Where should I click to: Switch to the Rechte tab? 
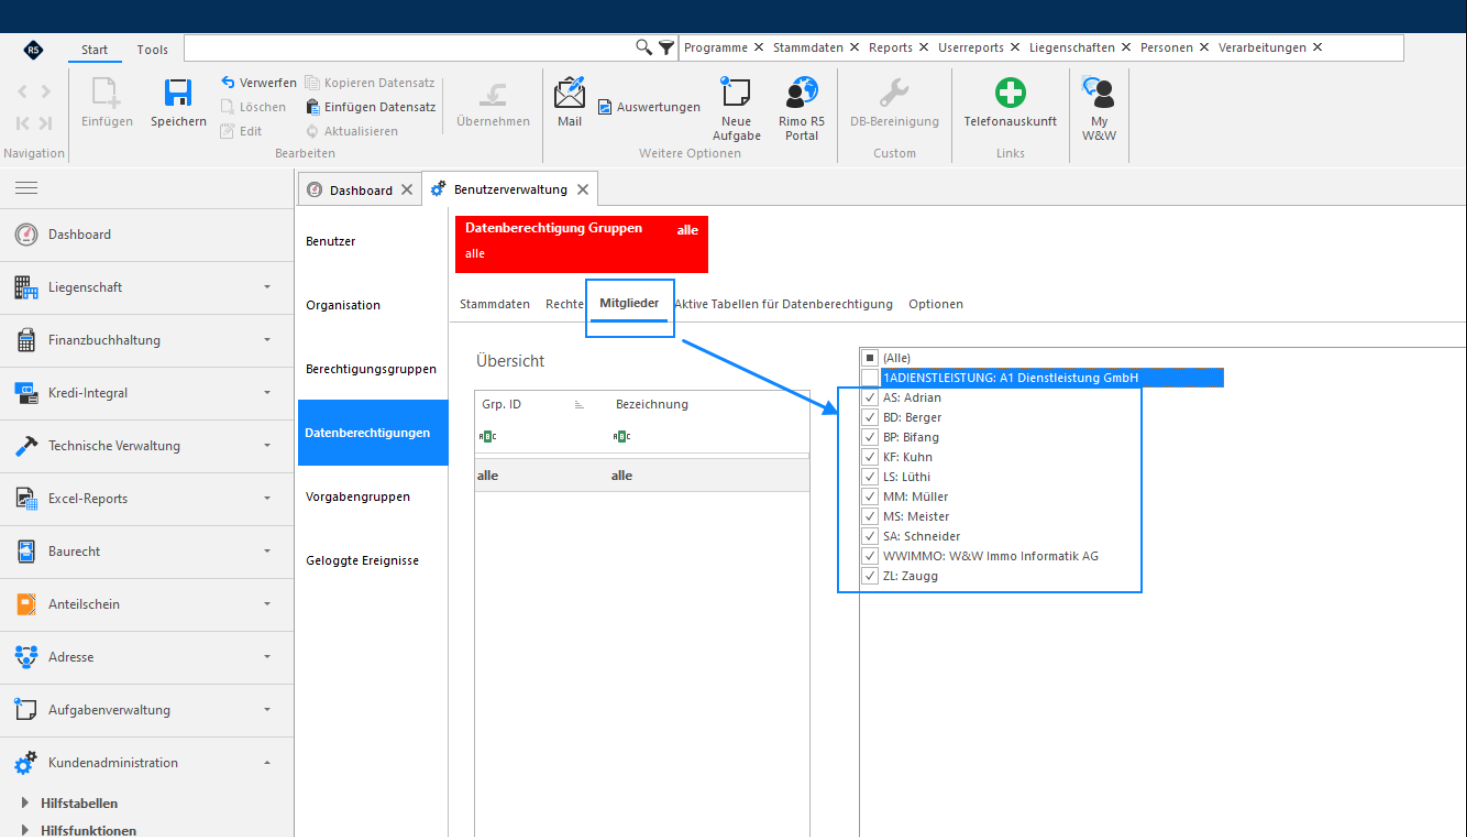(x=564, y=304)
